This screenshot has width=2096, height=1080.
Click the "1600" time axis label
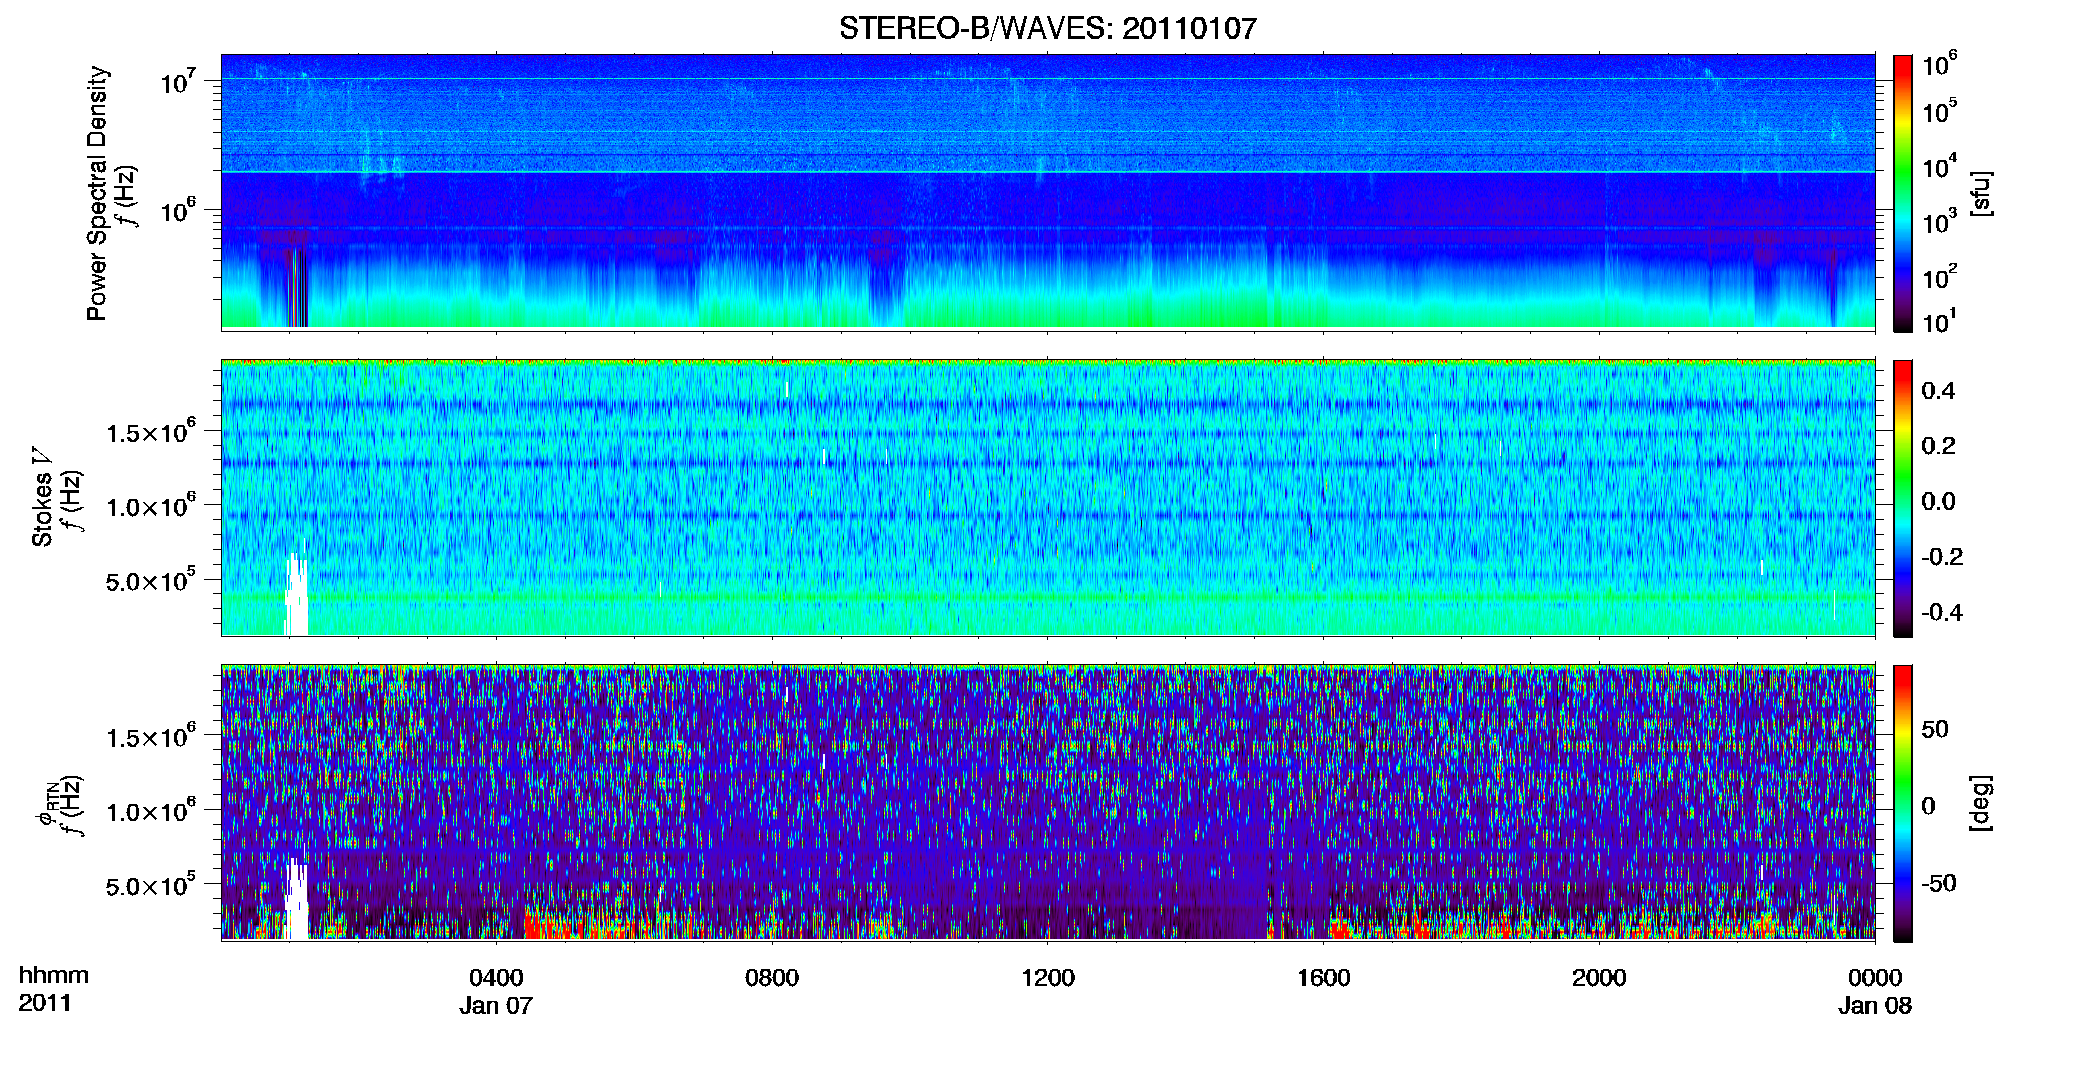pos(1324,977)
